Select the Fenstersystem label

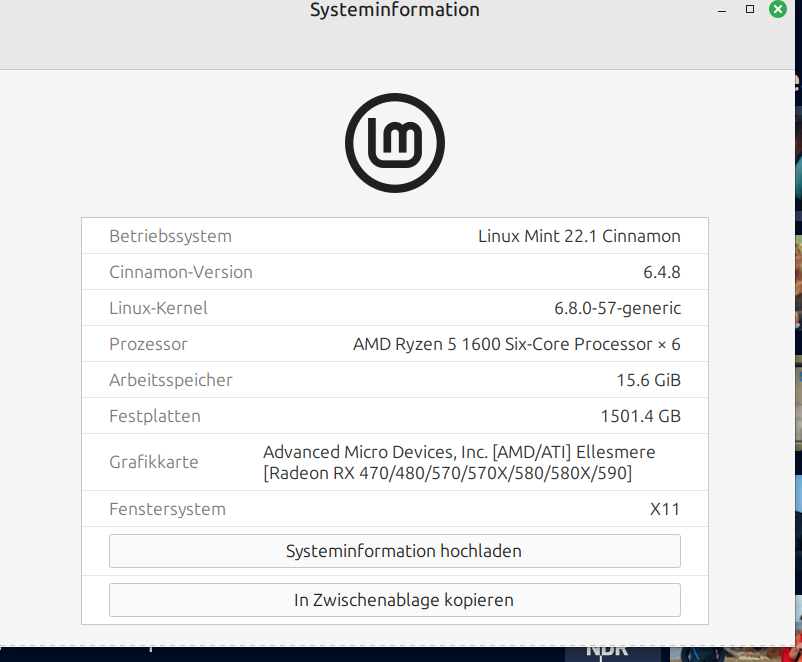pyautogui.click(x=167, y=509)
